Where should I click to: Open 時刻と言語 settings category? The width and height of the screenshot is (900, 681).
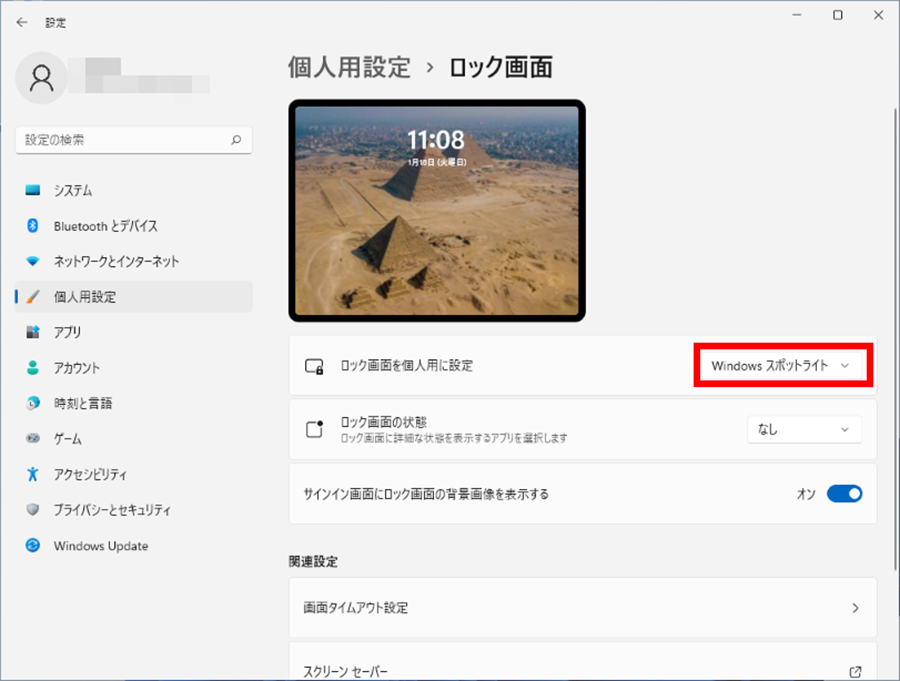[83, 403]
